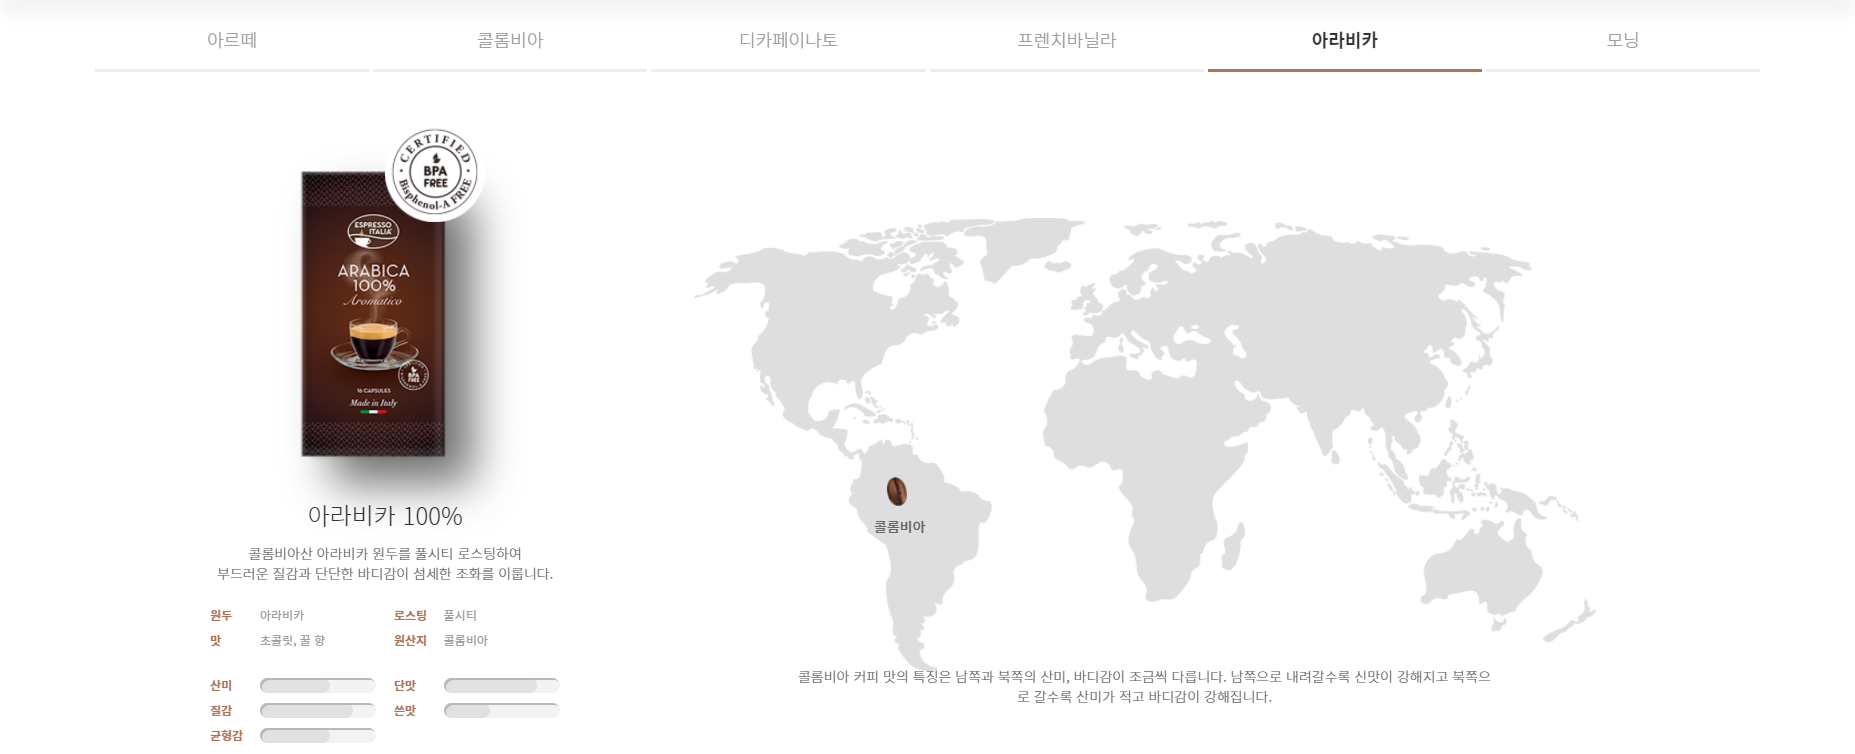Click the 맛 label
This screenshot has width=1855, height=754.
(x=215, y=640)
